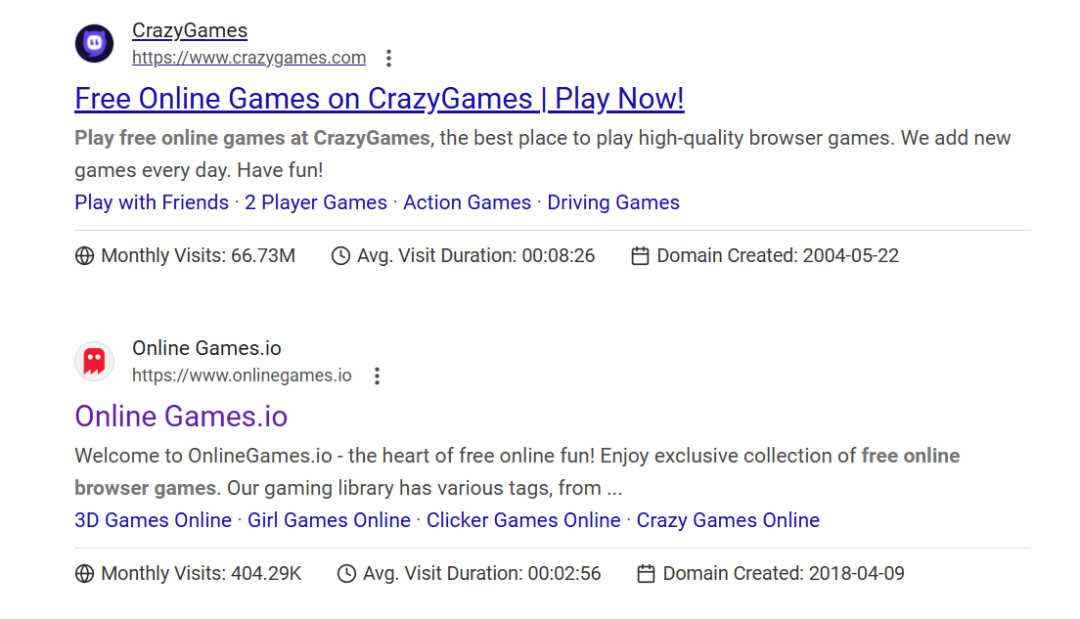1080x619 pixels.
Task: Click the https://www.onlinegames.io URL
Action: tap(242, 375)
